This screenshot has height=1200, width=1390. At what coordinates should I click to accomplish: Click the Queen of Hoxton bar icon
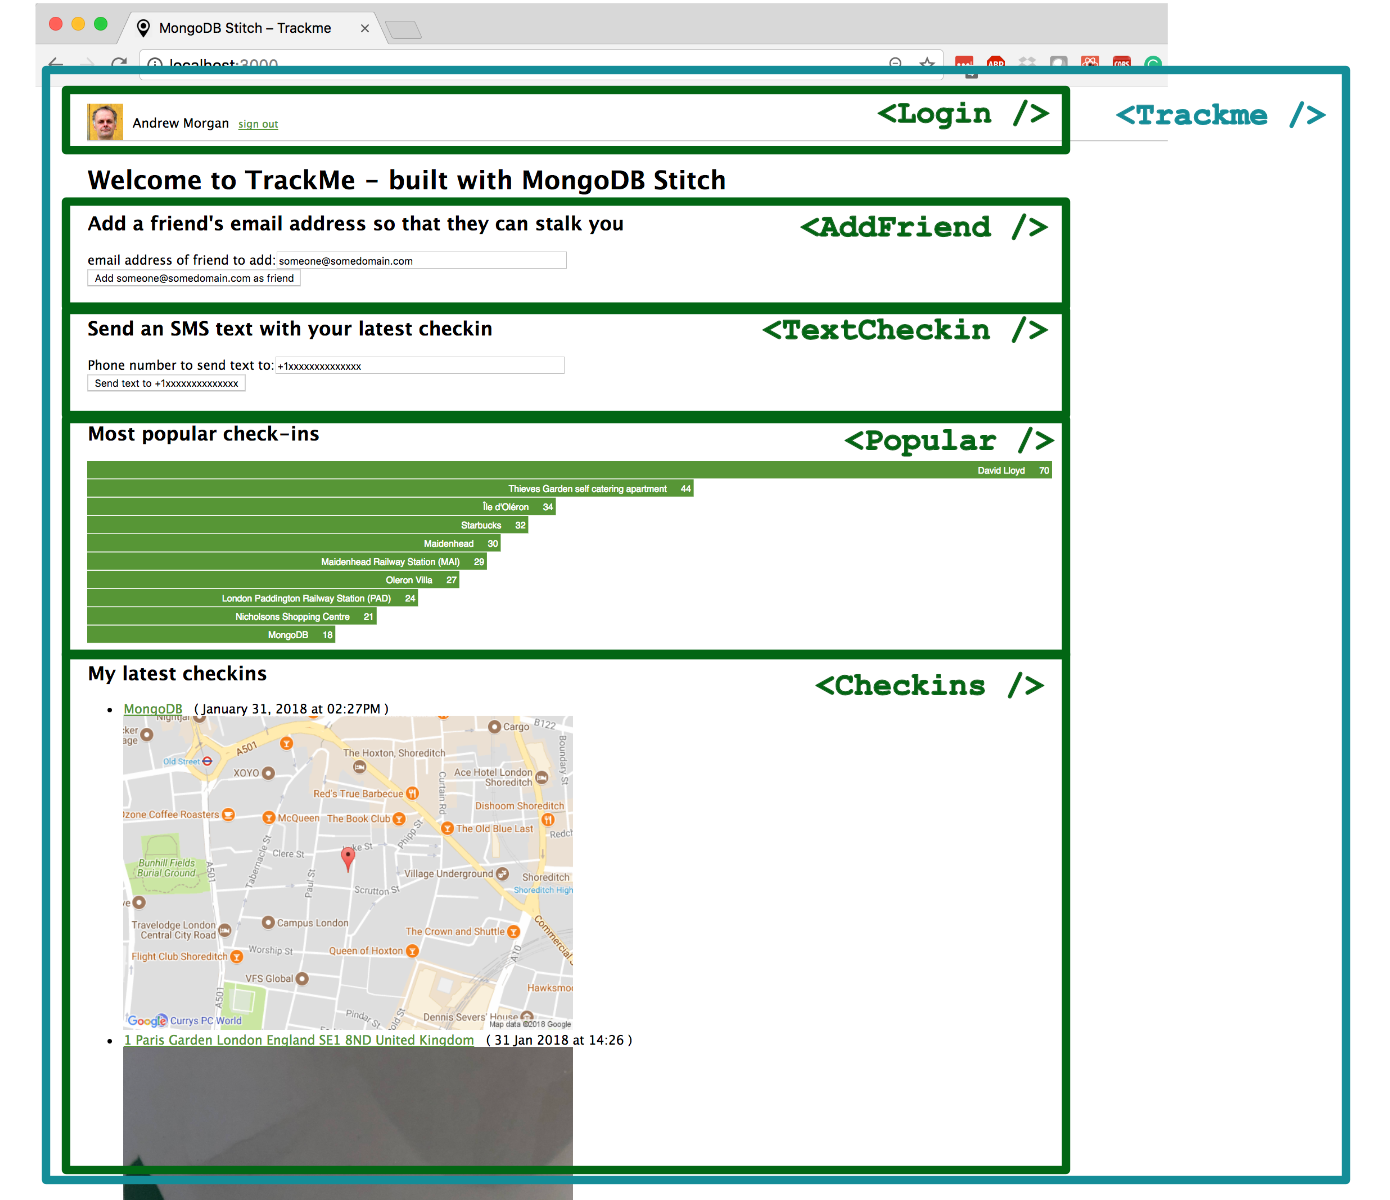412,951
